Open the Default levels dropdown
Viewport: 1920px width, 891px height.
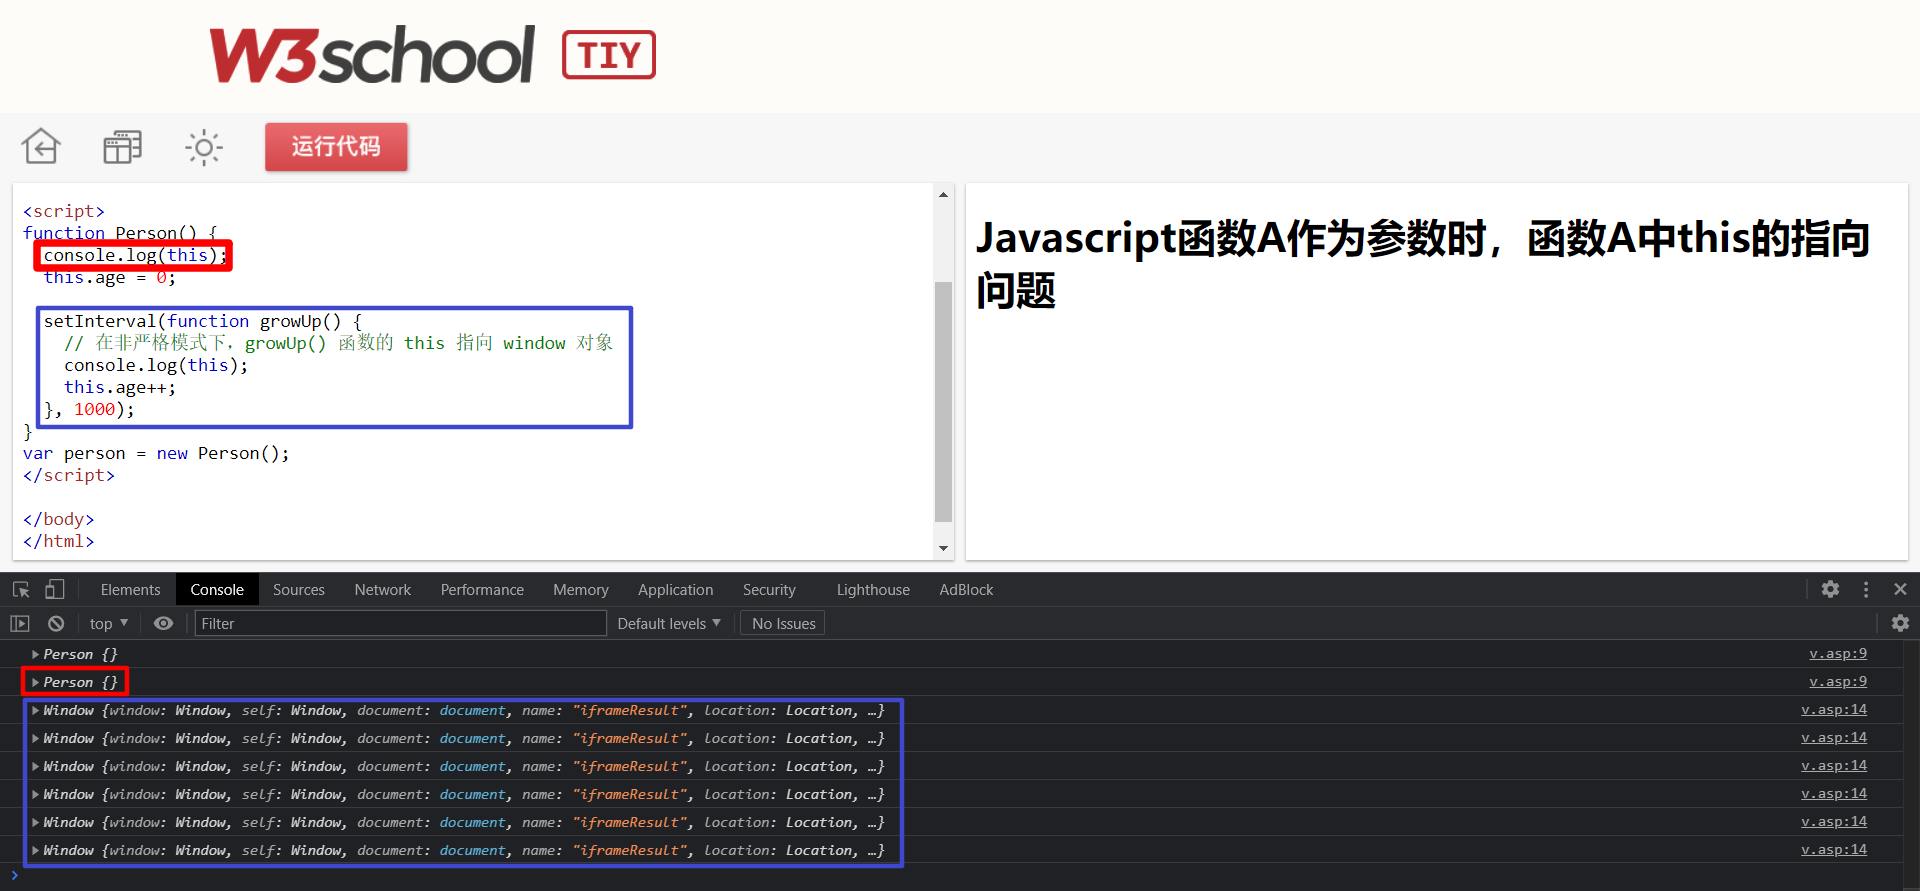669,624
